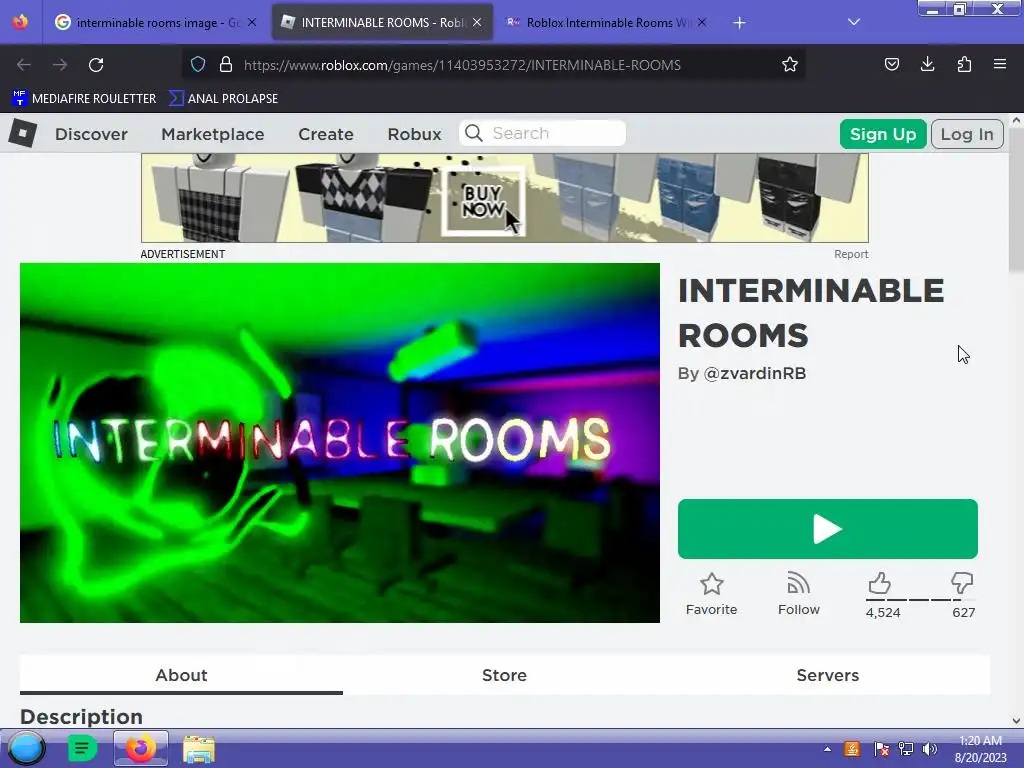Open the Servers tab
The image size is (1024, 768).
(827, 675)
